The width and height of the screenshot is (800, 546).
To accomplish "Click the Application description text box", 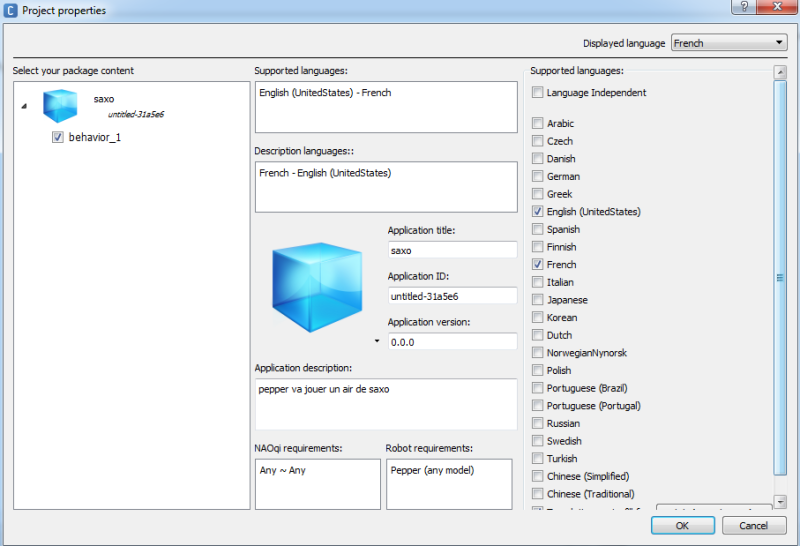I will point(385,404).
